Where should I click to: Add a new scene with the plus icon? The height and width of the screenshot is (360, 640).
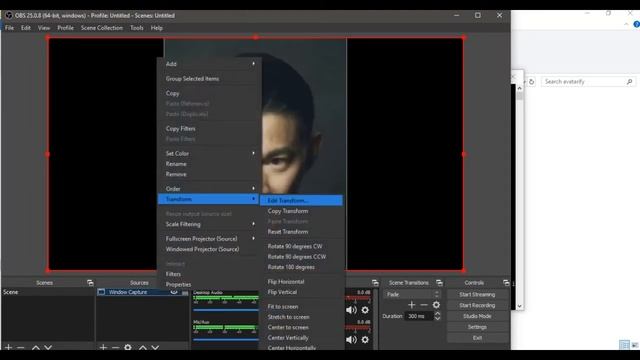pos(8,347)
